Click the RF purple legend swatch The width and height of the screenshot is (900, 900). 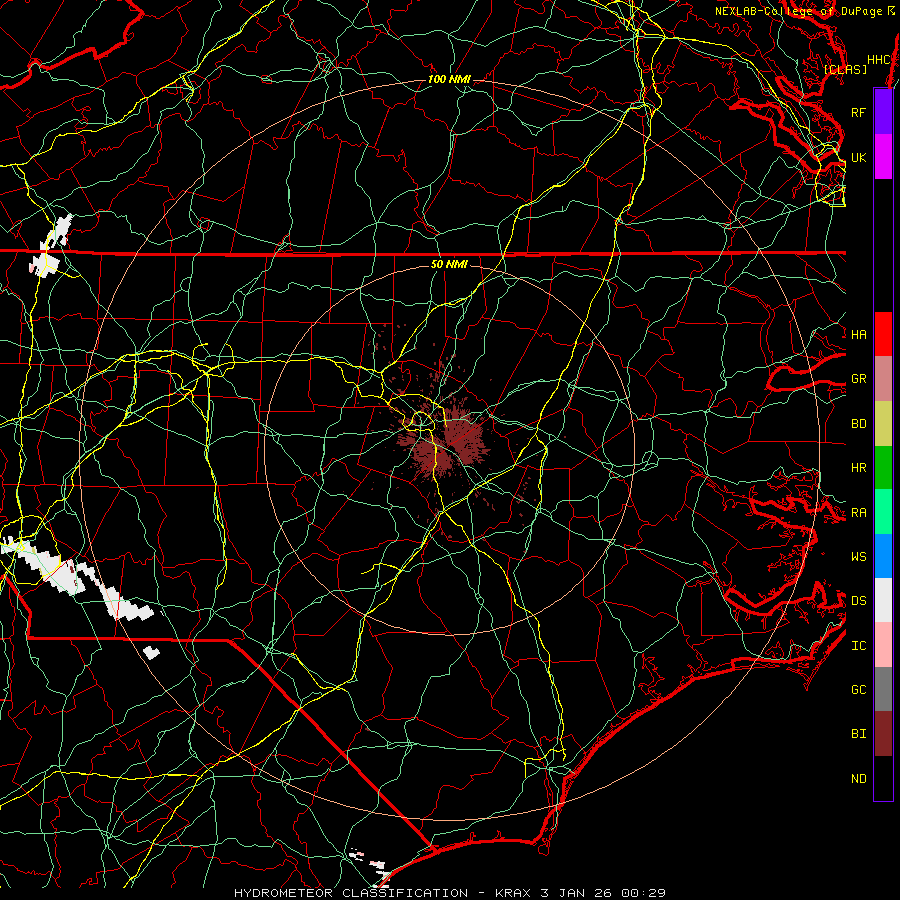click(883, 112)
